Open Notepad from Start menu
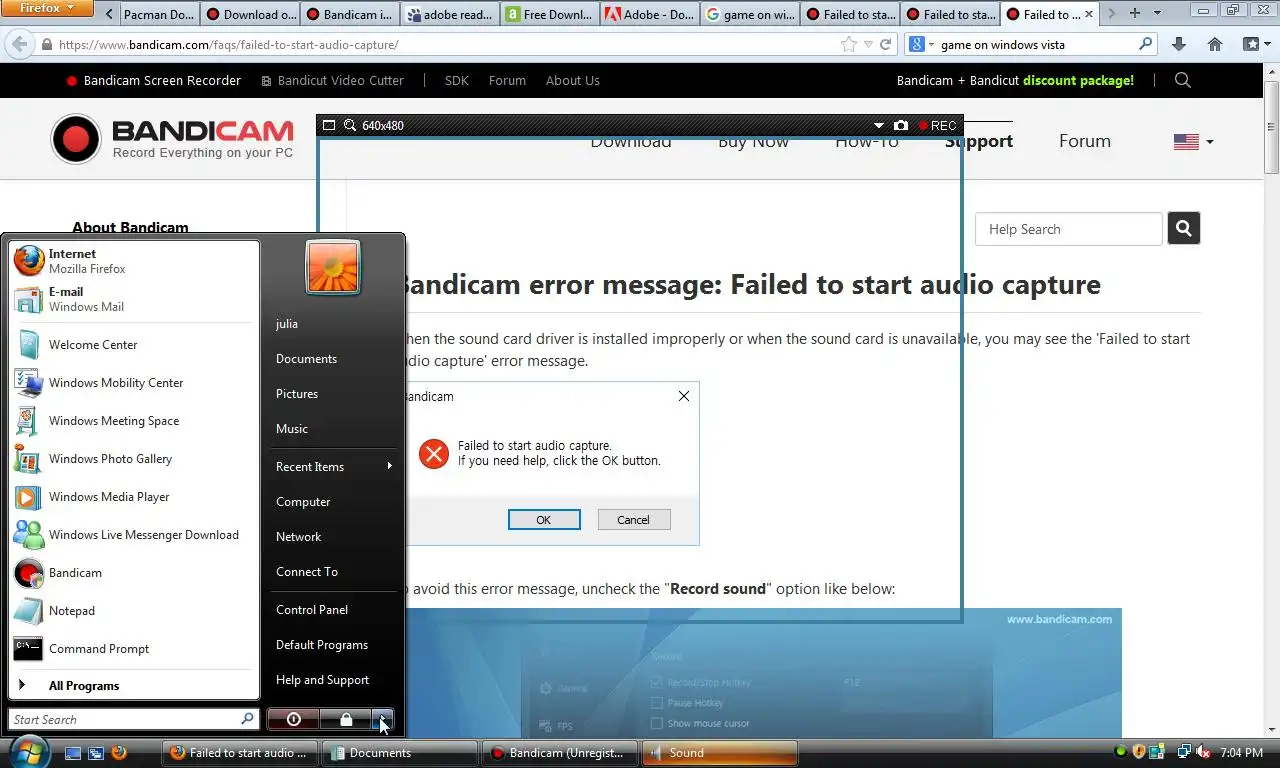 click(x=134, y=611)
